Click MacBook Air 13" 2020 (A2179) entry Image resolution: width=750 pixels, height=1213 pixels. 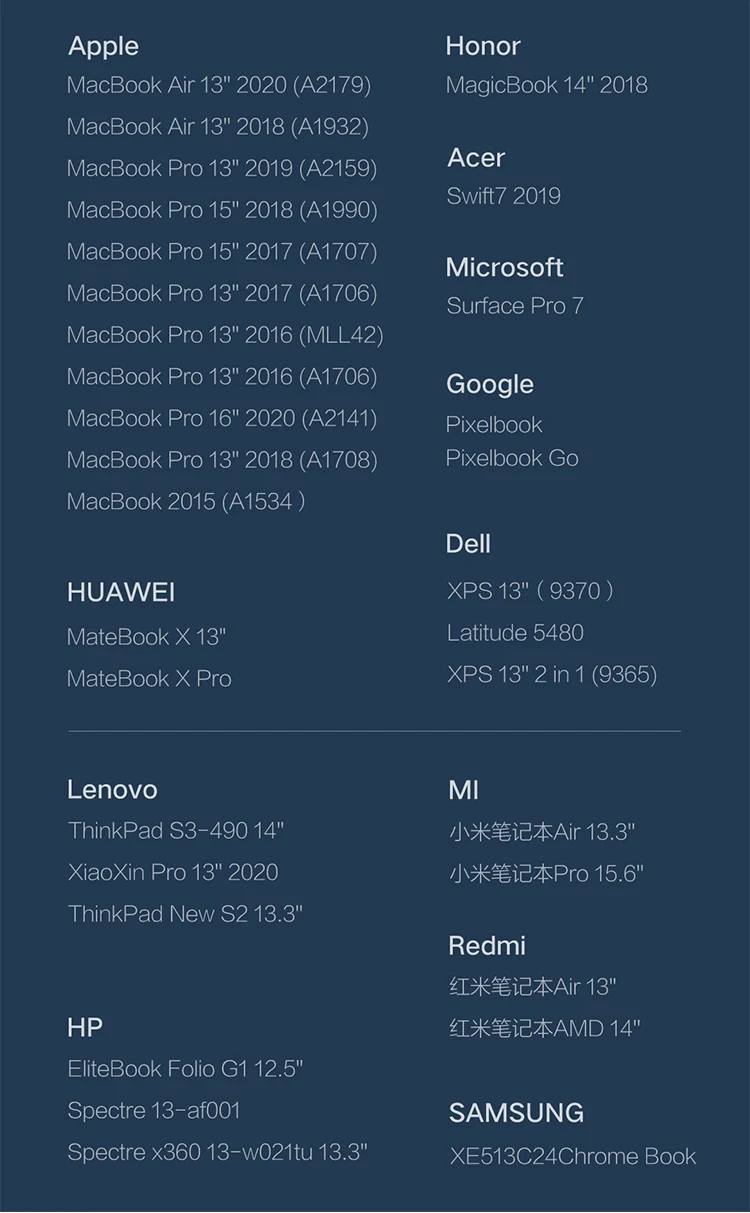[x=219, y=85]
